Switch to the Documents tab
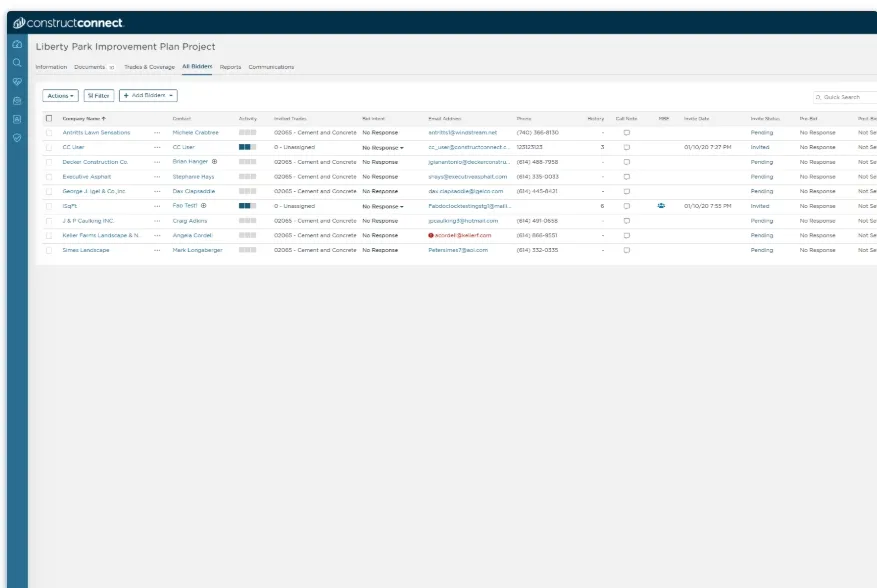This screenshot has width=877, height=588. pos(89,67)
